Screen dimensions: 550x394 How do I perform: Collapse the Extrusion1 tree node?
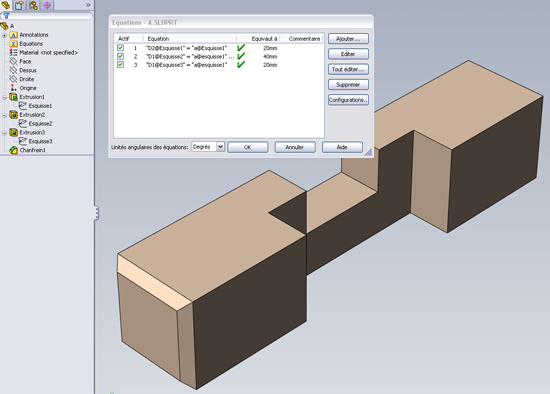point(4,97)
